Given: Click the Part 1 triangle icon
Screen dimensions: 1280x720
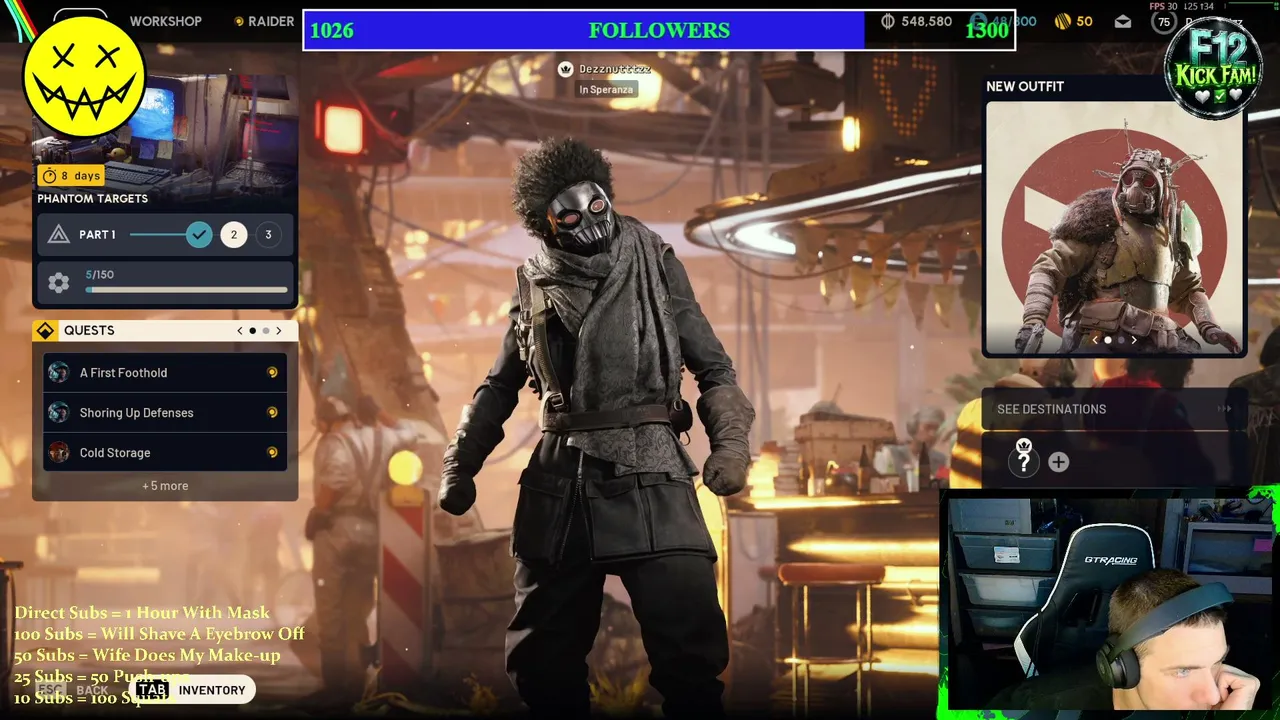Looking at the screenshot, I should click(x=58, y=235).
